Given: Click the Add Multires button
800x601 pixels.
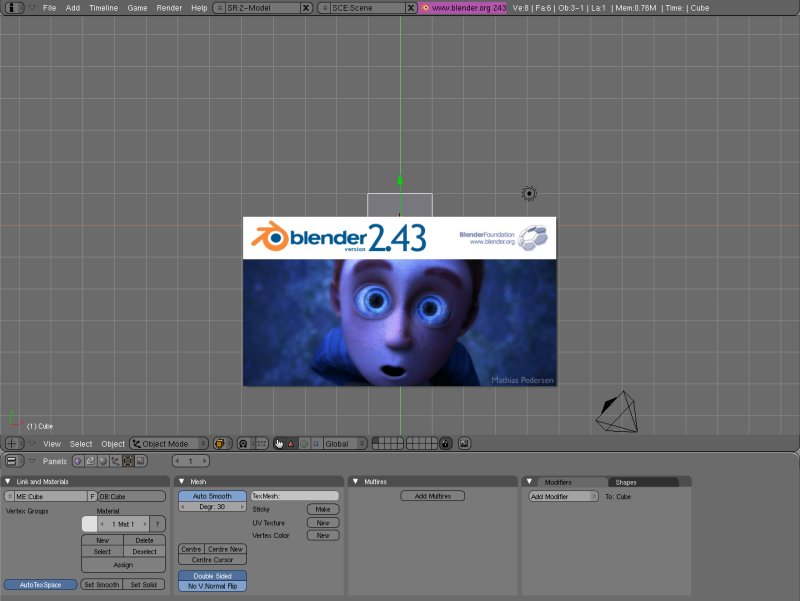Looking at the screenshot, I should pyautogui.click(x=433, y=496).
